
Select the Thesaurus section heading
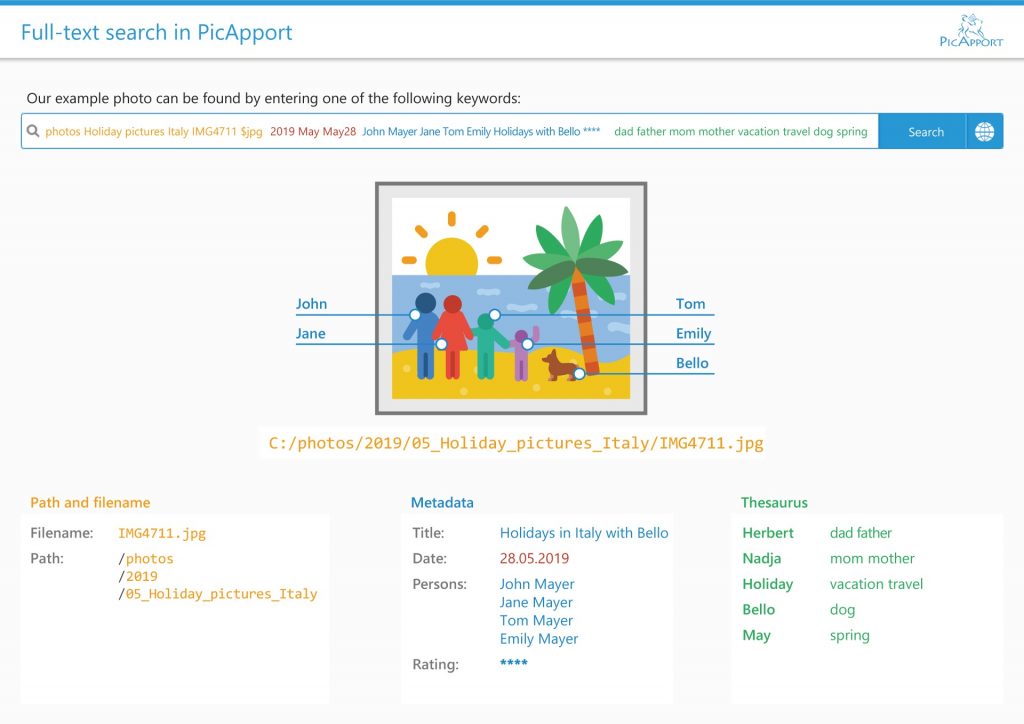pyautogui.click(x=774, y=503)
